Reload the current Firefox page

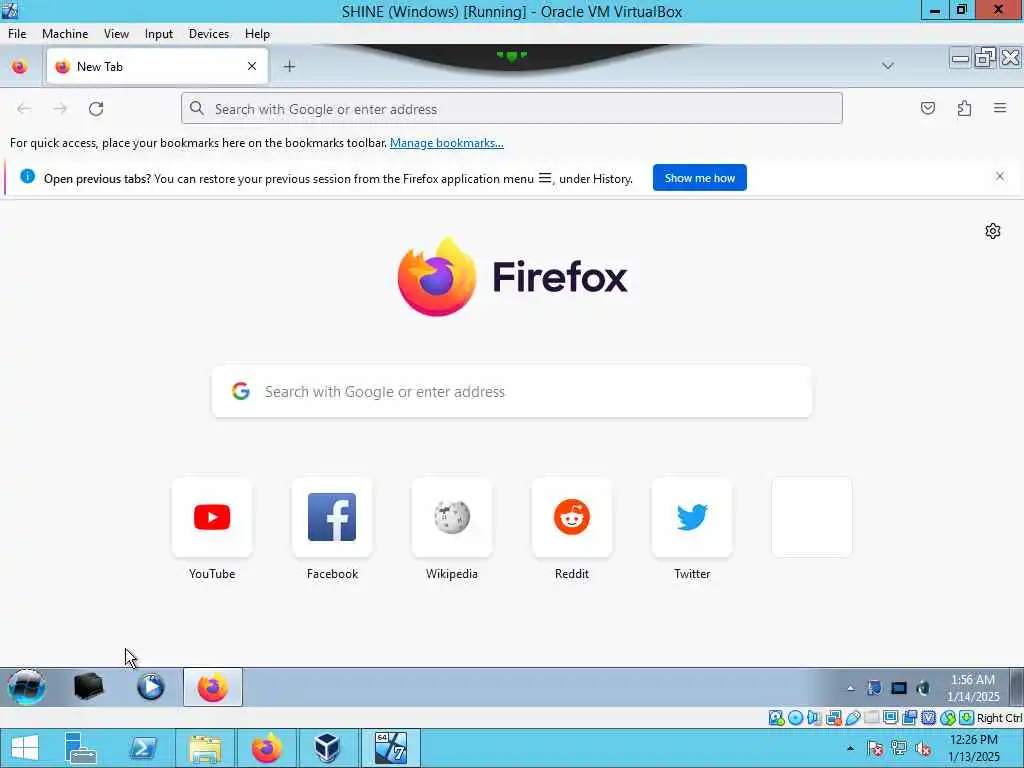[96, 108]
